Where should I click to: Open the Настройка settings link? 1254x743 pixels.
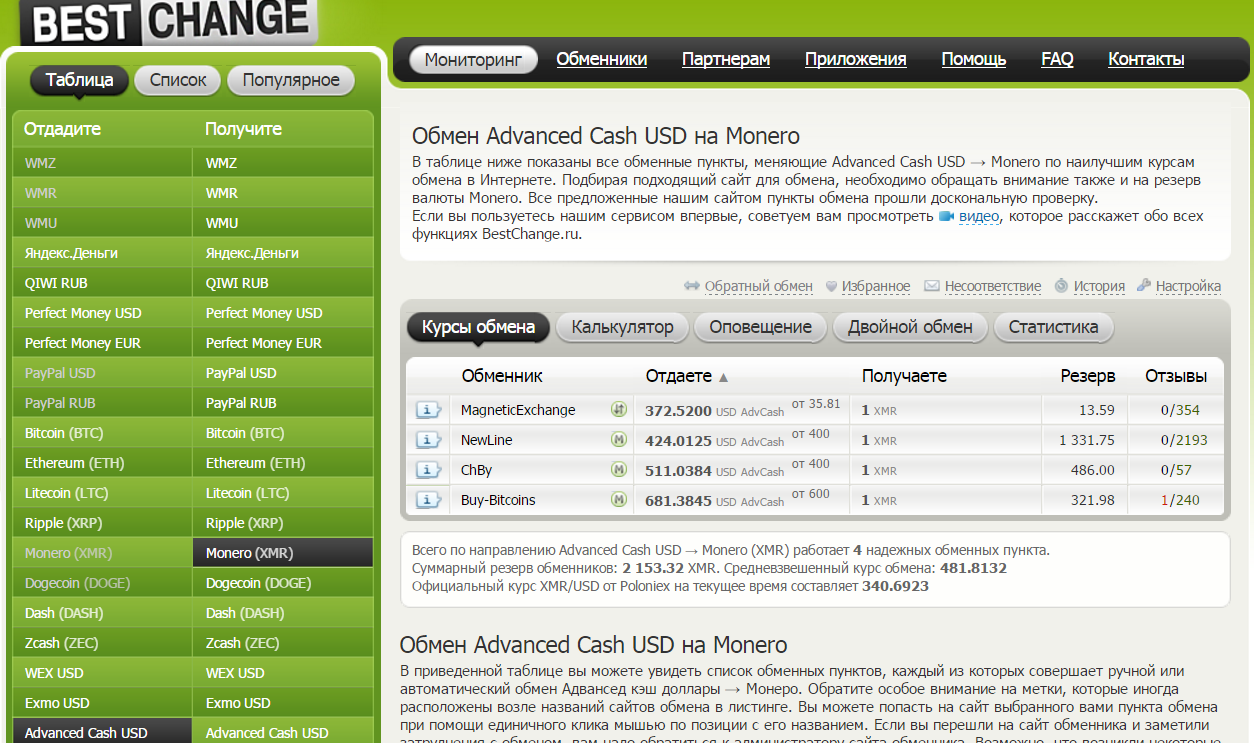pyautogui.click(x=1187, y=286)
